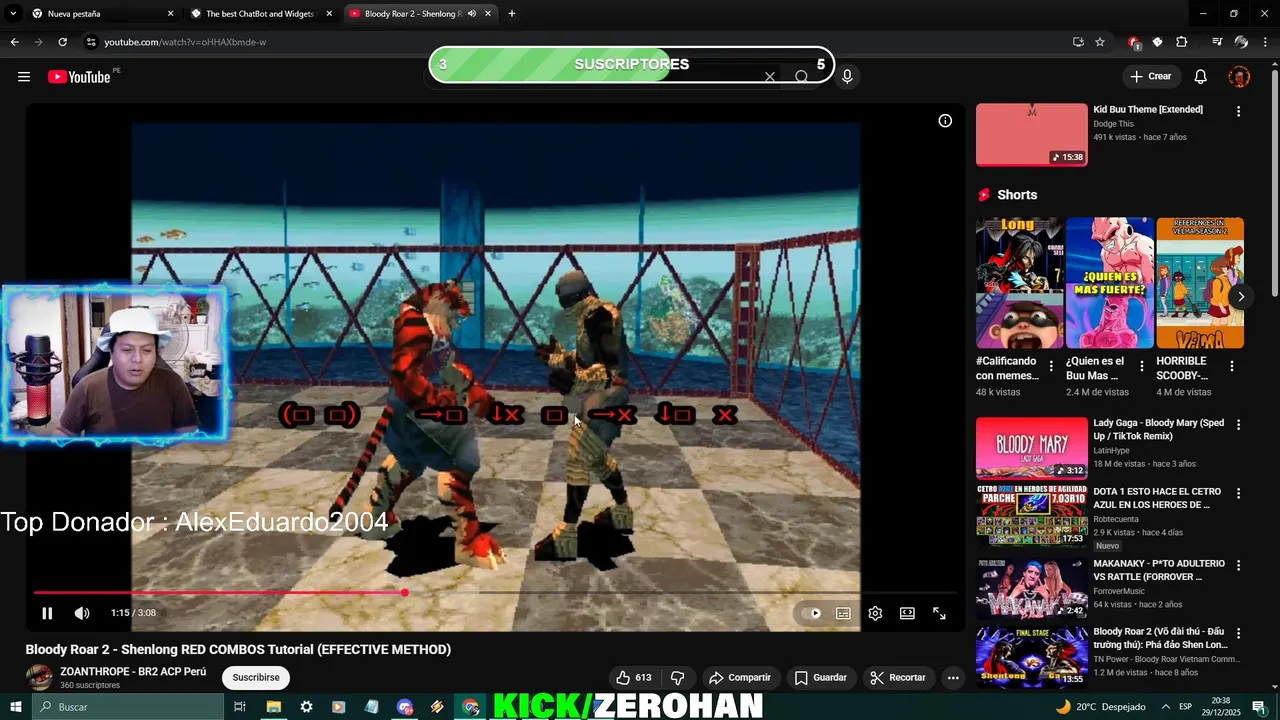This screenshot has width=1280, height=720.
Task: Open the Windows Start menu
Action: tap(16, 707)
